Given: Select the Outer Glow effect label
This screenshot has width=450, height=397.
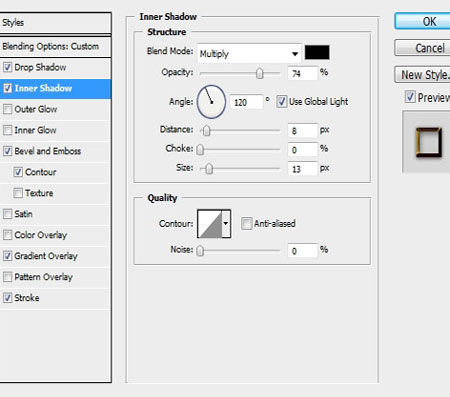Looking at the screenshot, I should [x=36, y=109].
